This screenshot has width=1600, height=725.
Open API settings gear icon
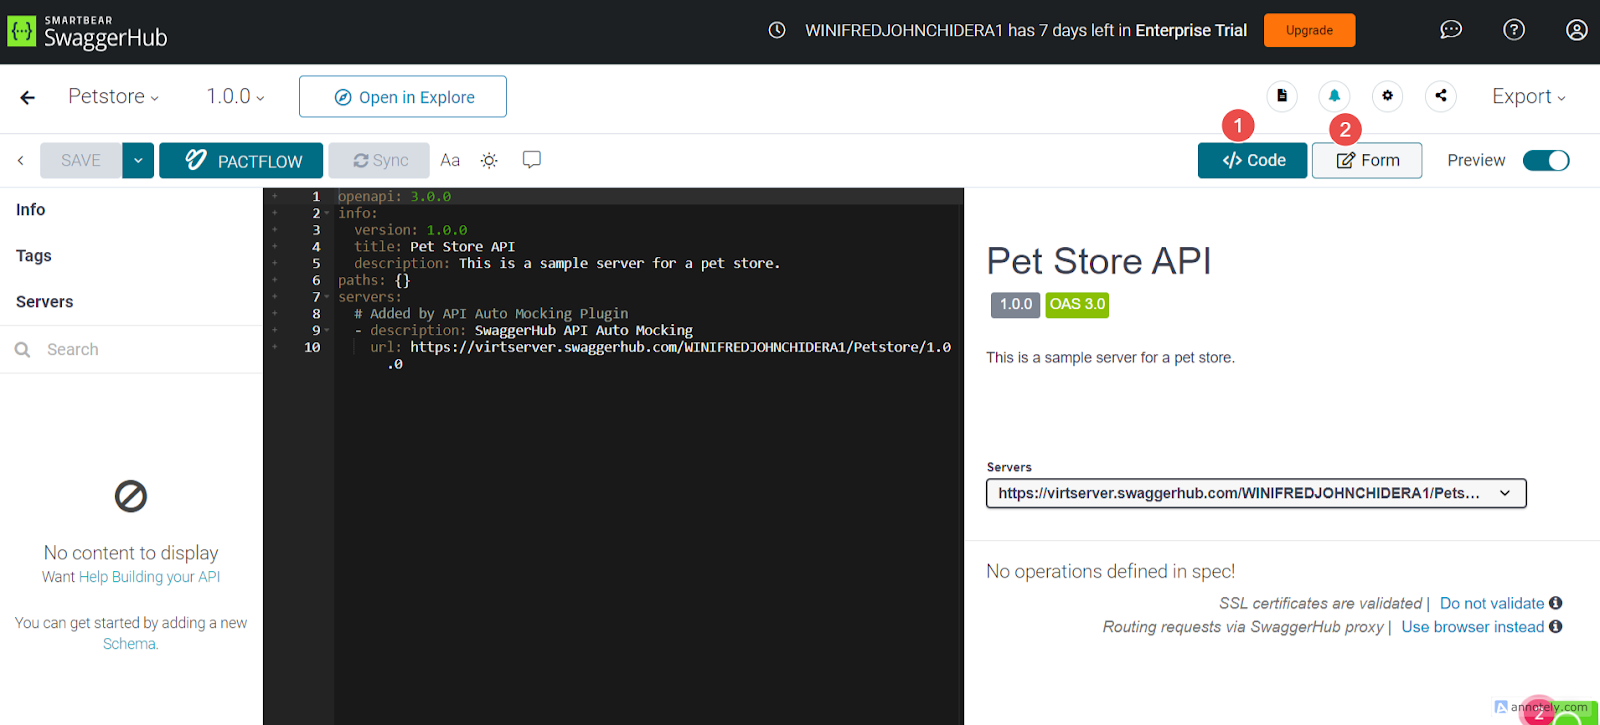1387,96
